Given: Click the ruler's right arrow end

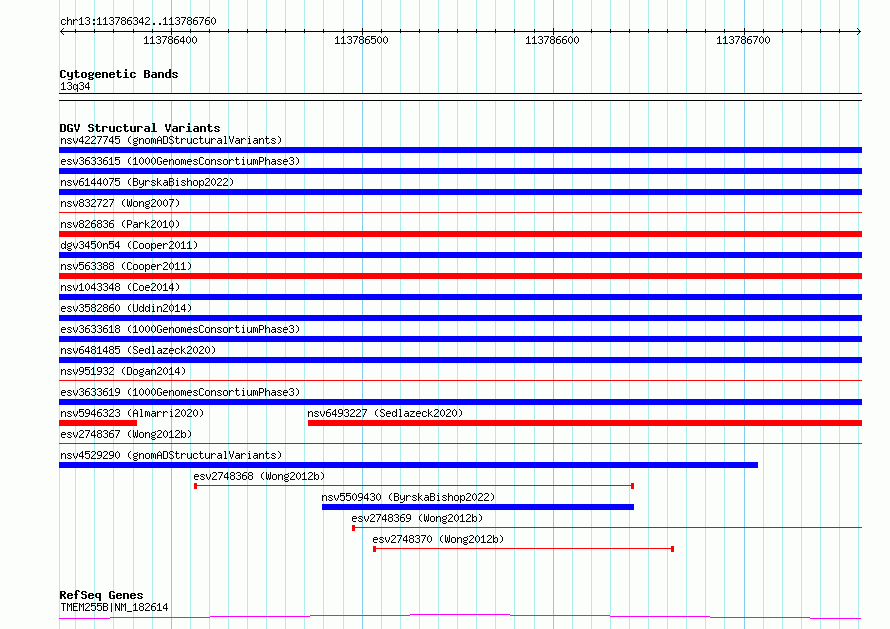Looking at the screenshot, I should (x=859, y=32).
